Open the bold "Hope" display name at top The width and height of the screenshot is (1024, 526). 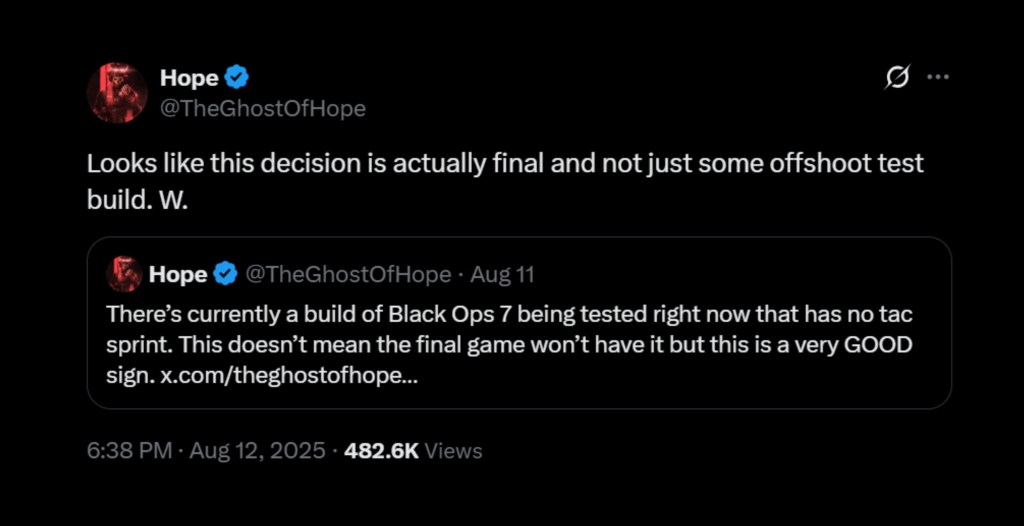189,77
